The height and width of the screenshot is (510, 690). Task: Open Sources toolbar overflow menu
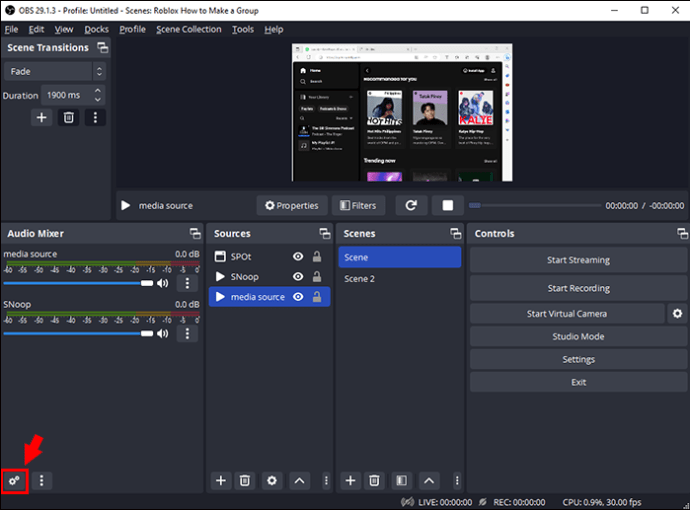(326, 481)
